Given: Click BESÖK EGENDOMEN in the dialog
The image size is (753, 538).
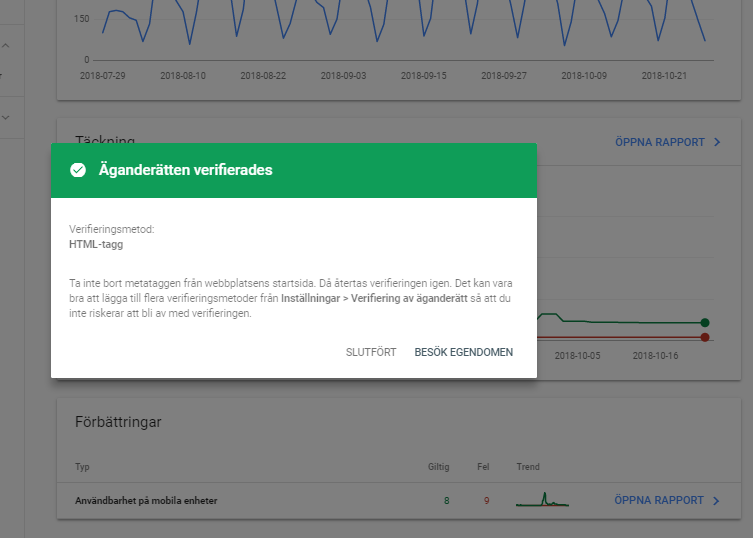Looking at the screenshot, I should 463,352.
